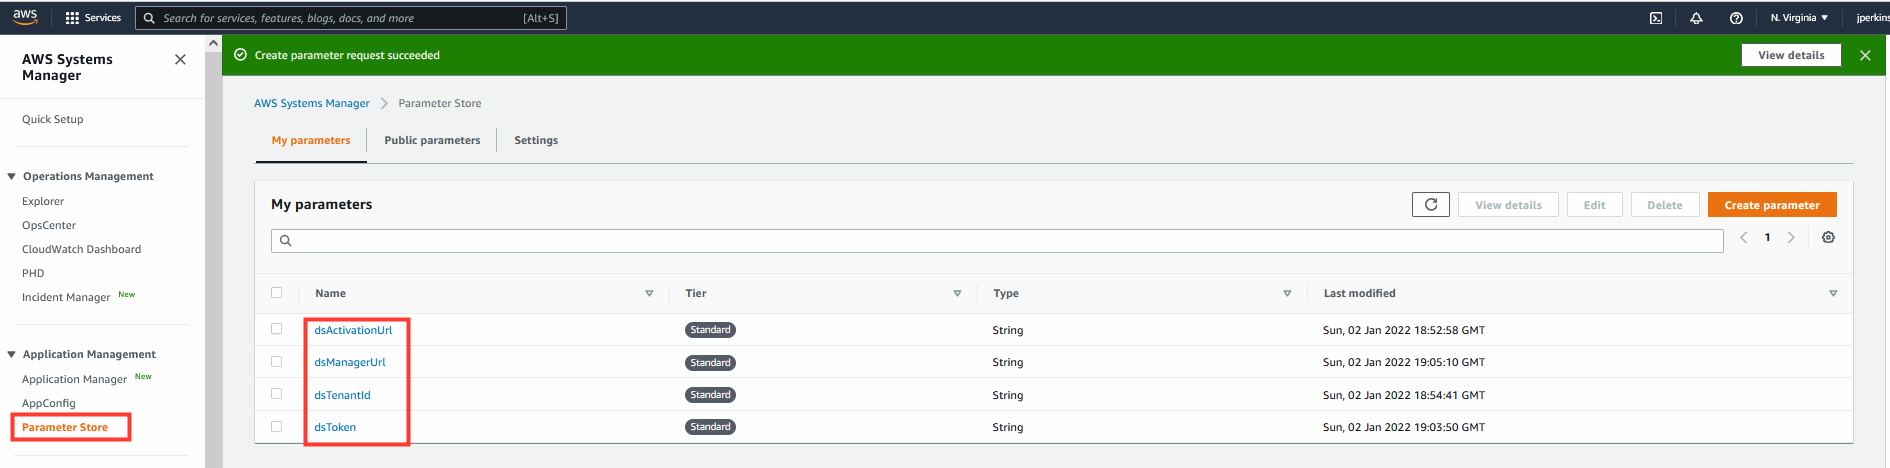Image resolution: width=1890 pixels, height=468 pixels.
Task: Open the notifications bell icon
Action: [x=1696, y=18]
